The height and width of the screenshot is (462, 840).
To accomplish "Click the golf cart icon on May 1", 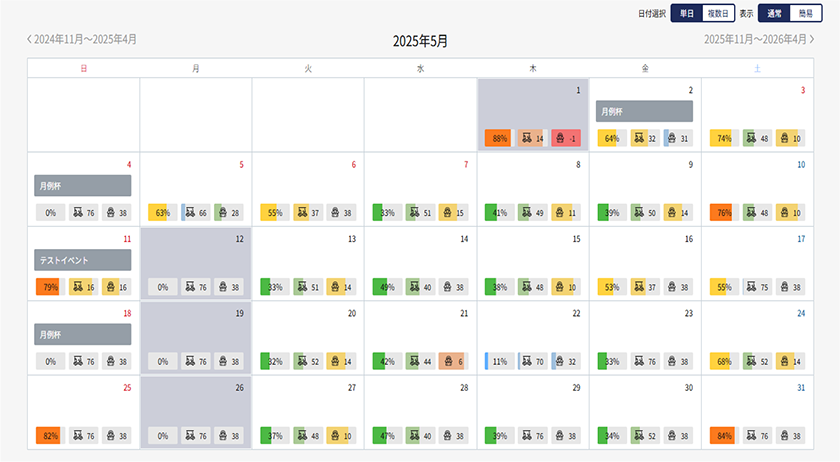I will [526, 139].
